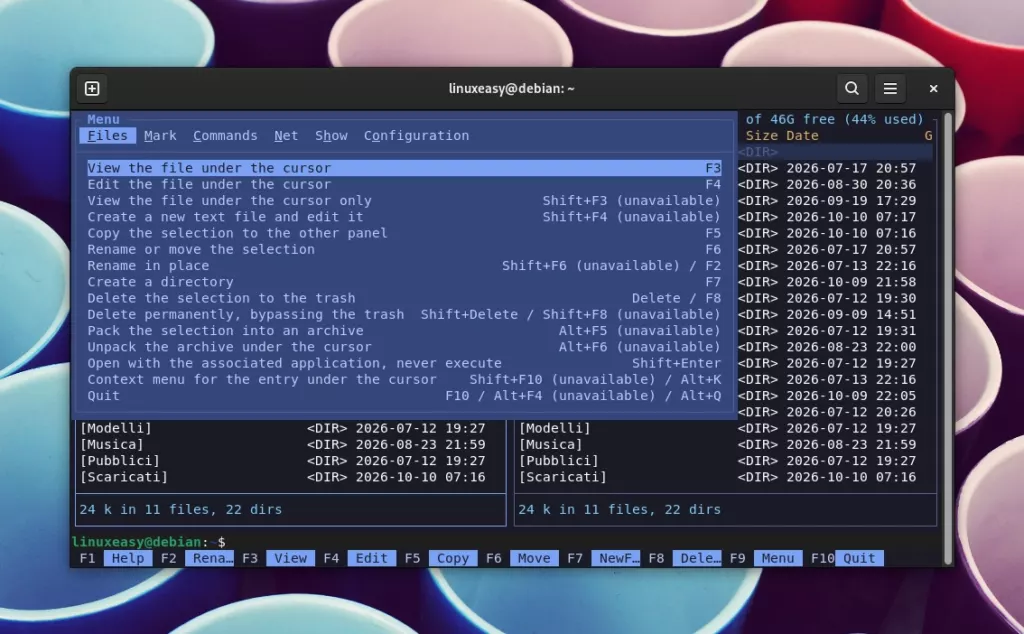Click the F5 Copy button
This screenshot has width=1024, height=634.
[453, 558]
